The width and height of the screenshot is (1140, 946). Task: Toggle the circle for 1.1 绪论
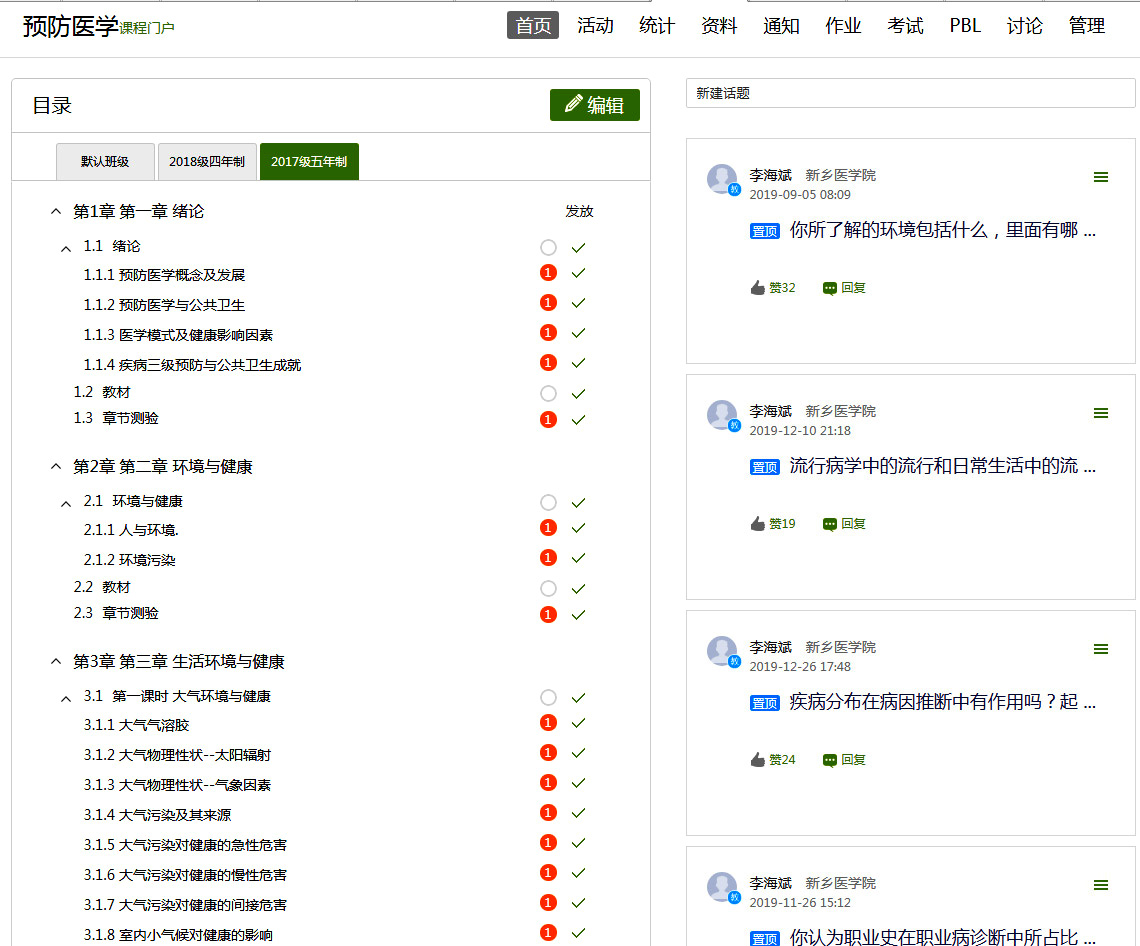[x=548, y=247]
